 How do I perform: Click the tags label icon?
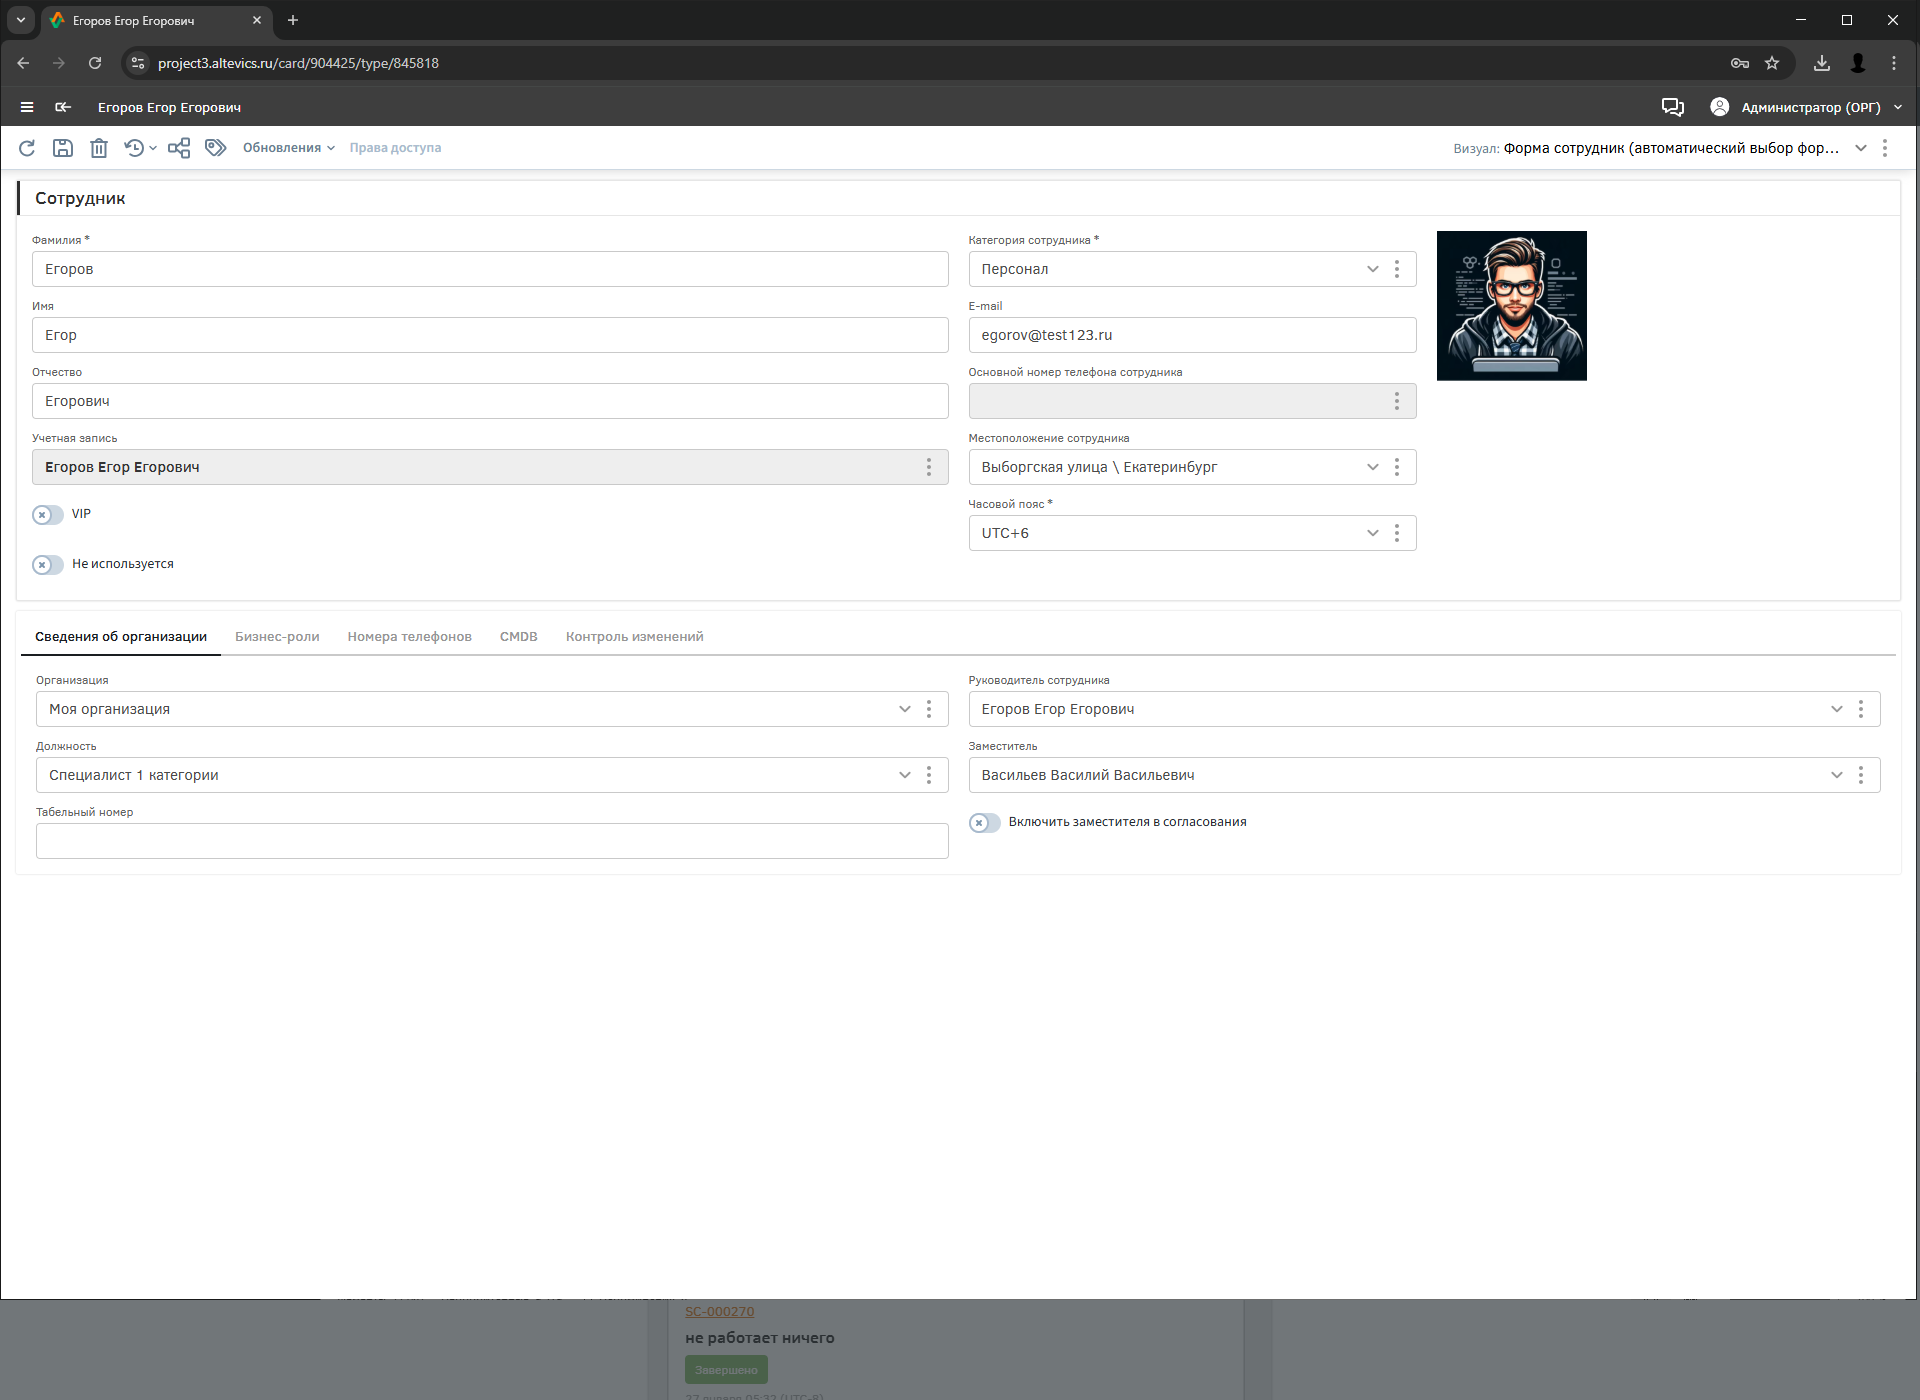215,148
